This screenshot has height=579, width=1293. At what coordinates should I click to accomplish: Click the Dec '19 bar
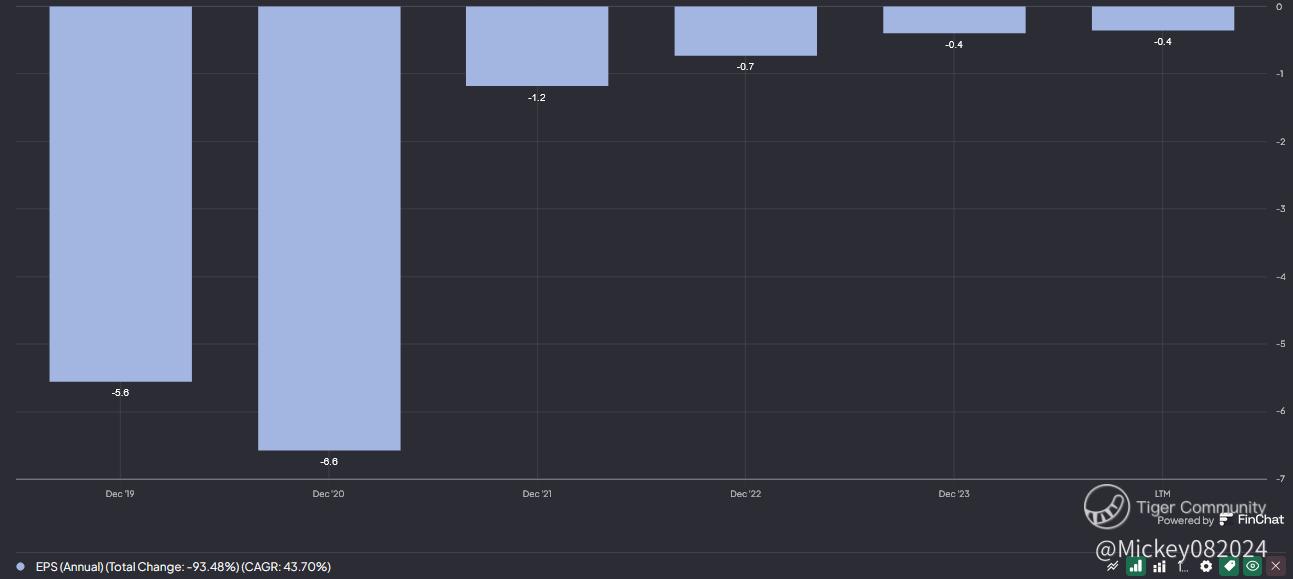[120, 194]
